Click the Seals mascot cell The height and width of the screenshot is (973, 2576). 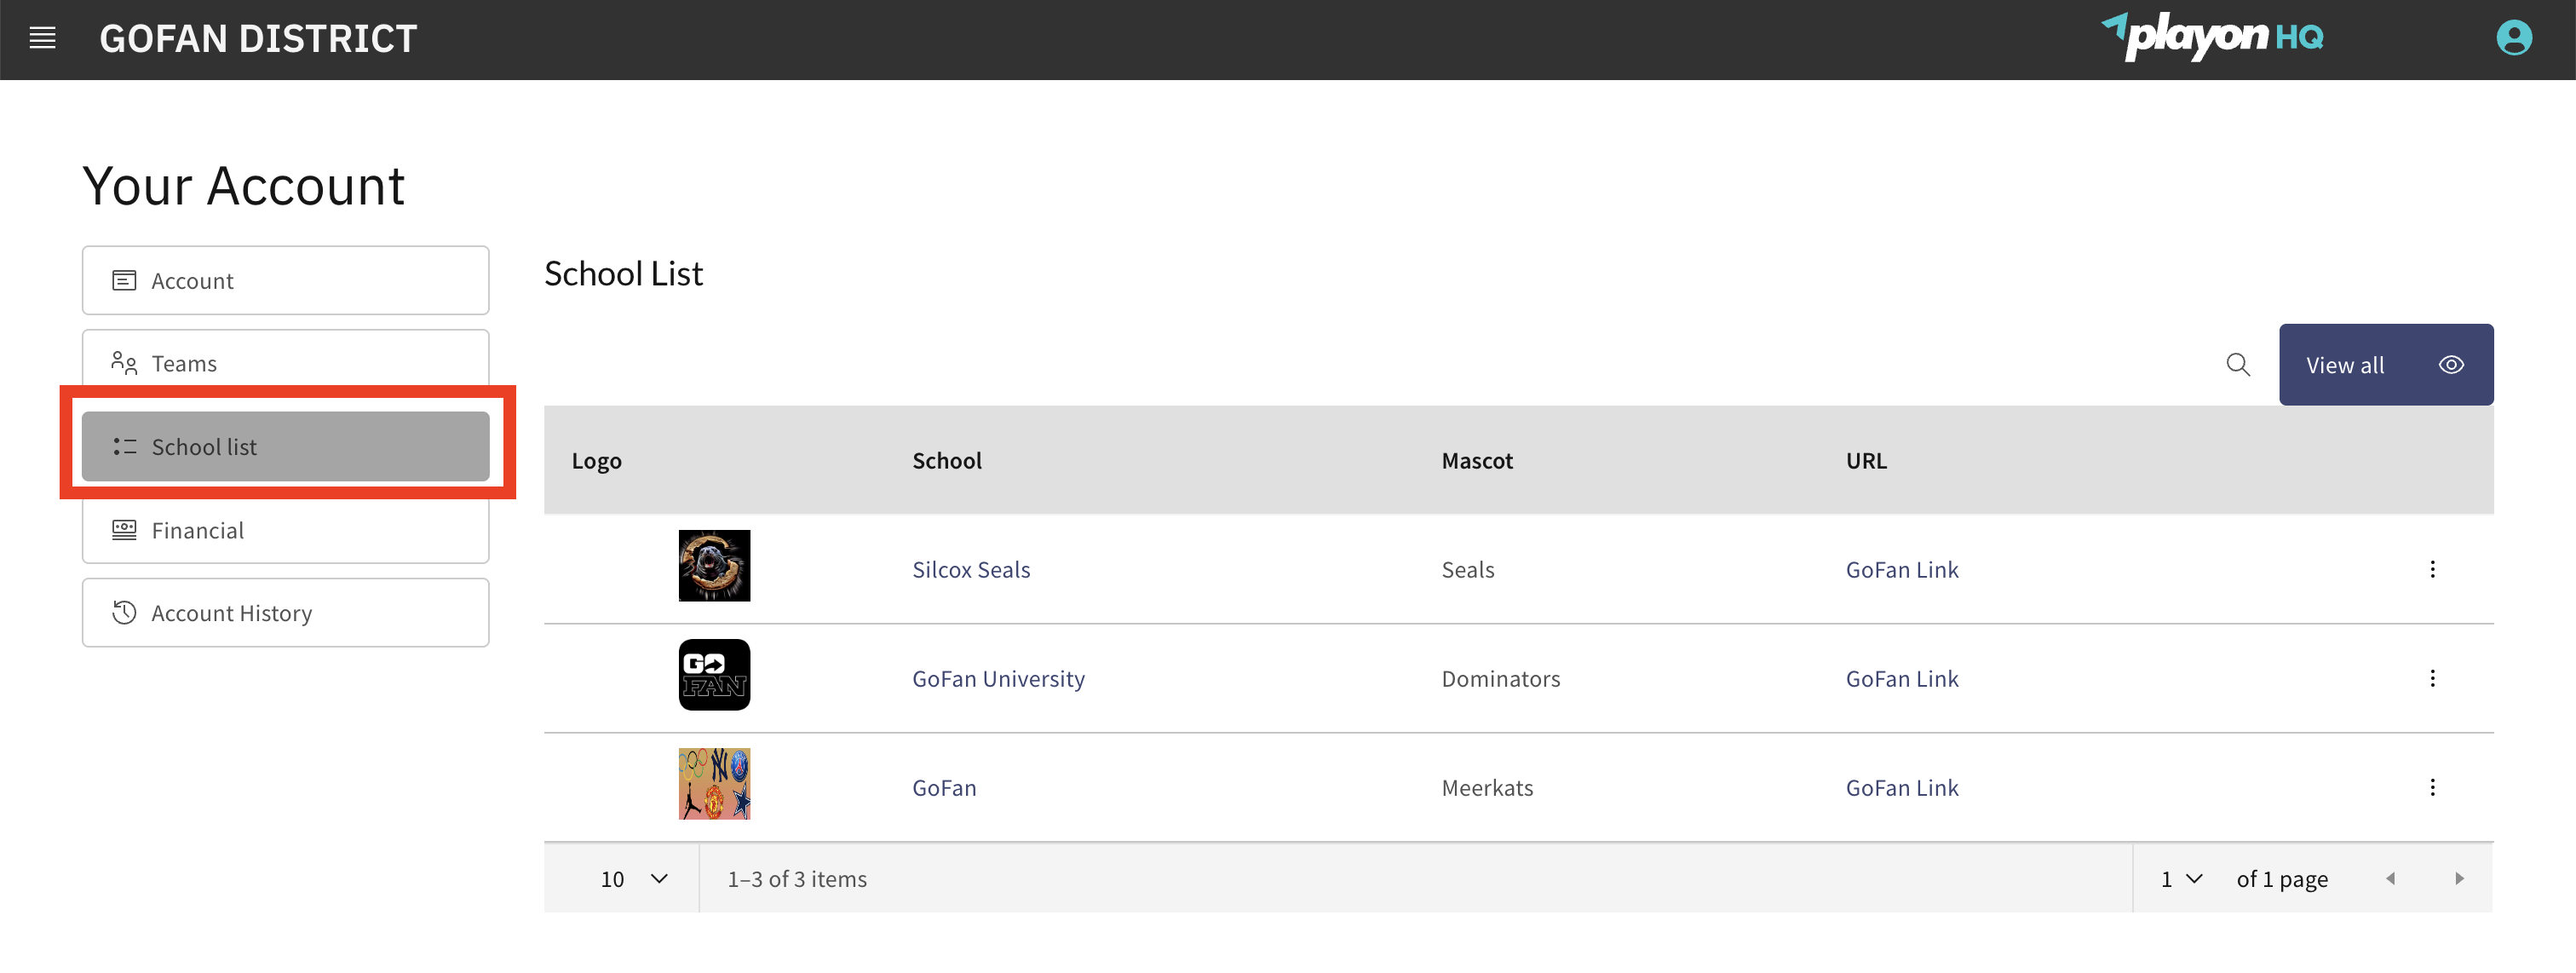(1467, 570)
